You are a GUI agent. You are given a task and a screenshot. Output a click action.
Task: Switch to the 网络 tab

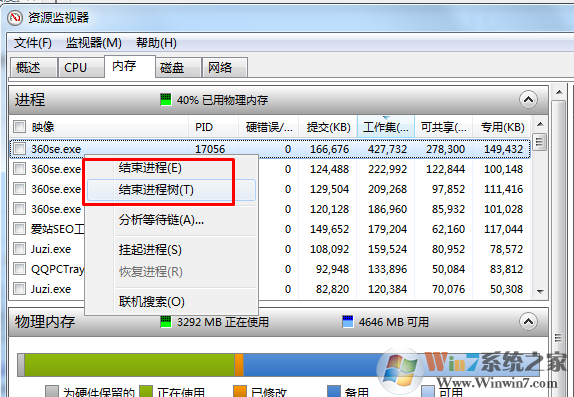(225, 67)
